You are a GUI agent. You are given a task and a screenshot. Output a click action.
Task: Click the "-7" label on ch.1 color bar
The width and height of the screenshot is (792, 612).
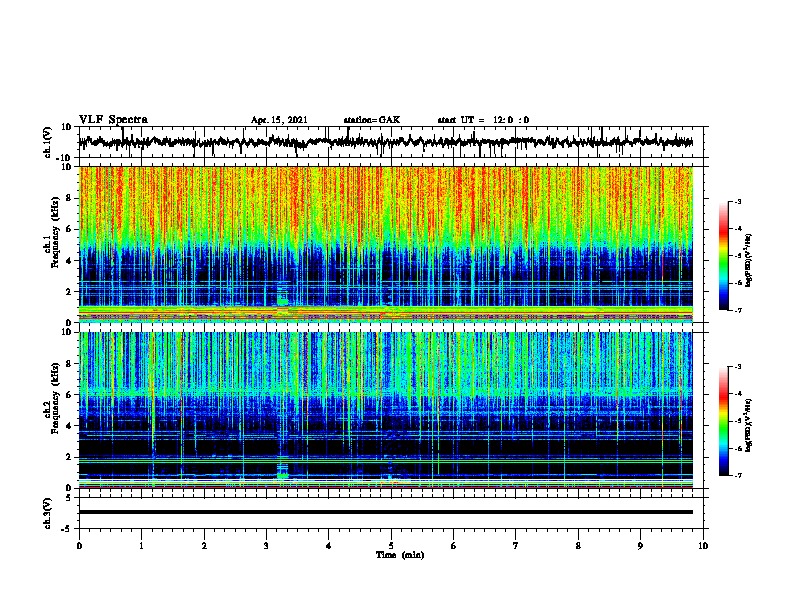pyautogui.click(x=737, y=310)
